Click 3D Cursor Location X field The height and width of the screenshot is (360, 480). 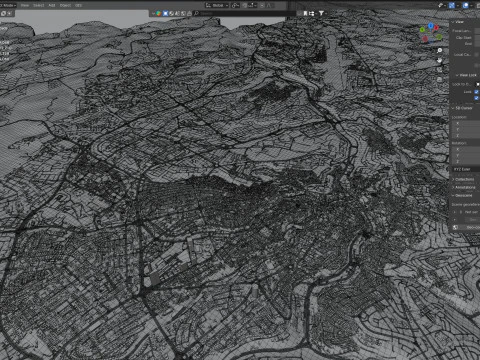(x=466, y=123)
